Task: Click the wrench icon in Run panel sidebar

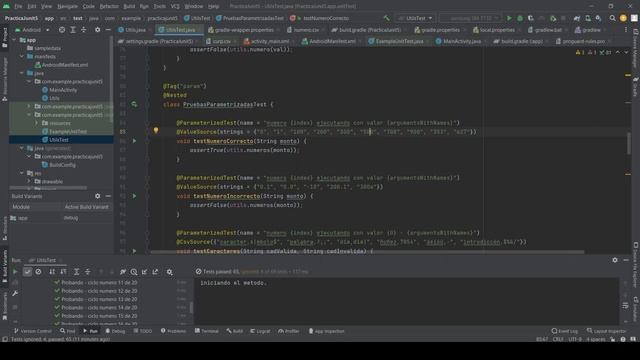Action: [15, 293]
